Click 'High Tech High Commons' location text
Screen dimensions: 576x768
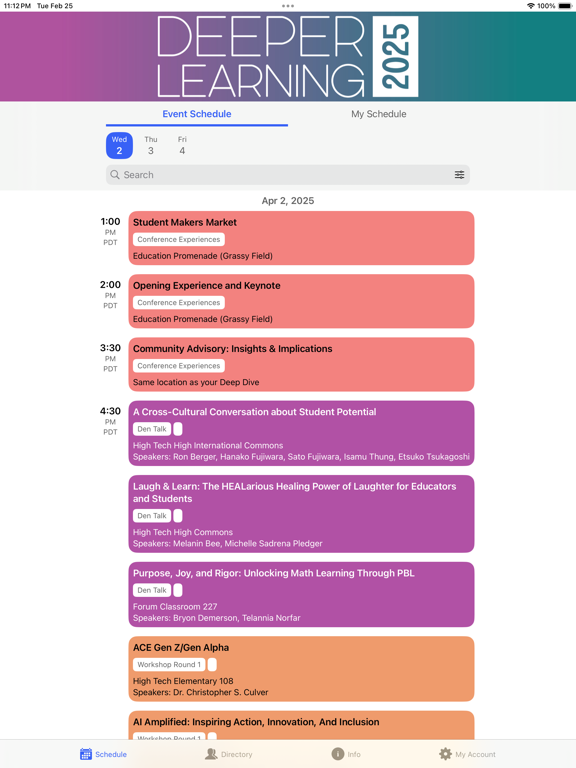(x=183, y=532)
